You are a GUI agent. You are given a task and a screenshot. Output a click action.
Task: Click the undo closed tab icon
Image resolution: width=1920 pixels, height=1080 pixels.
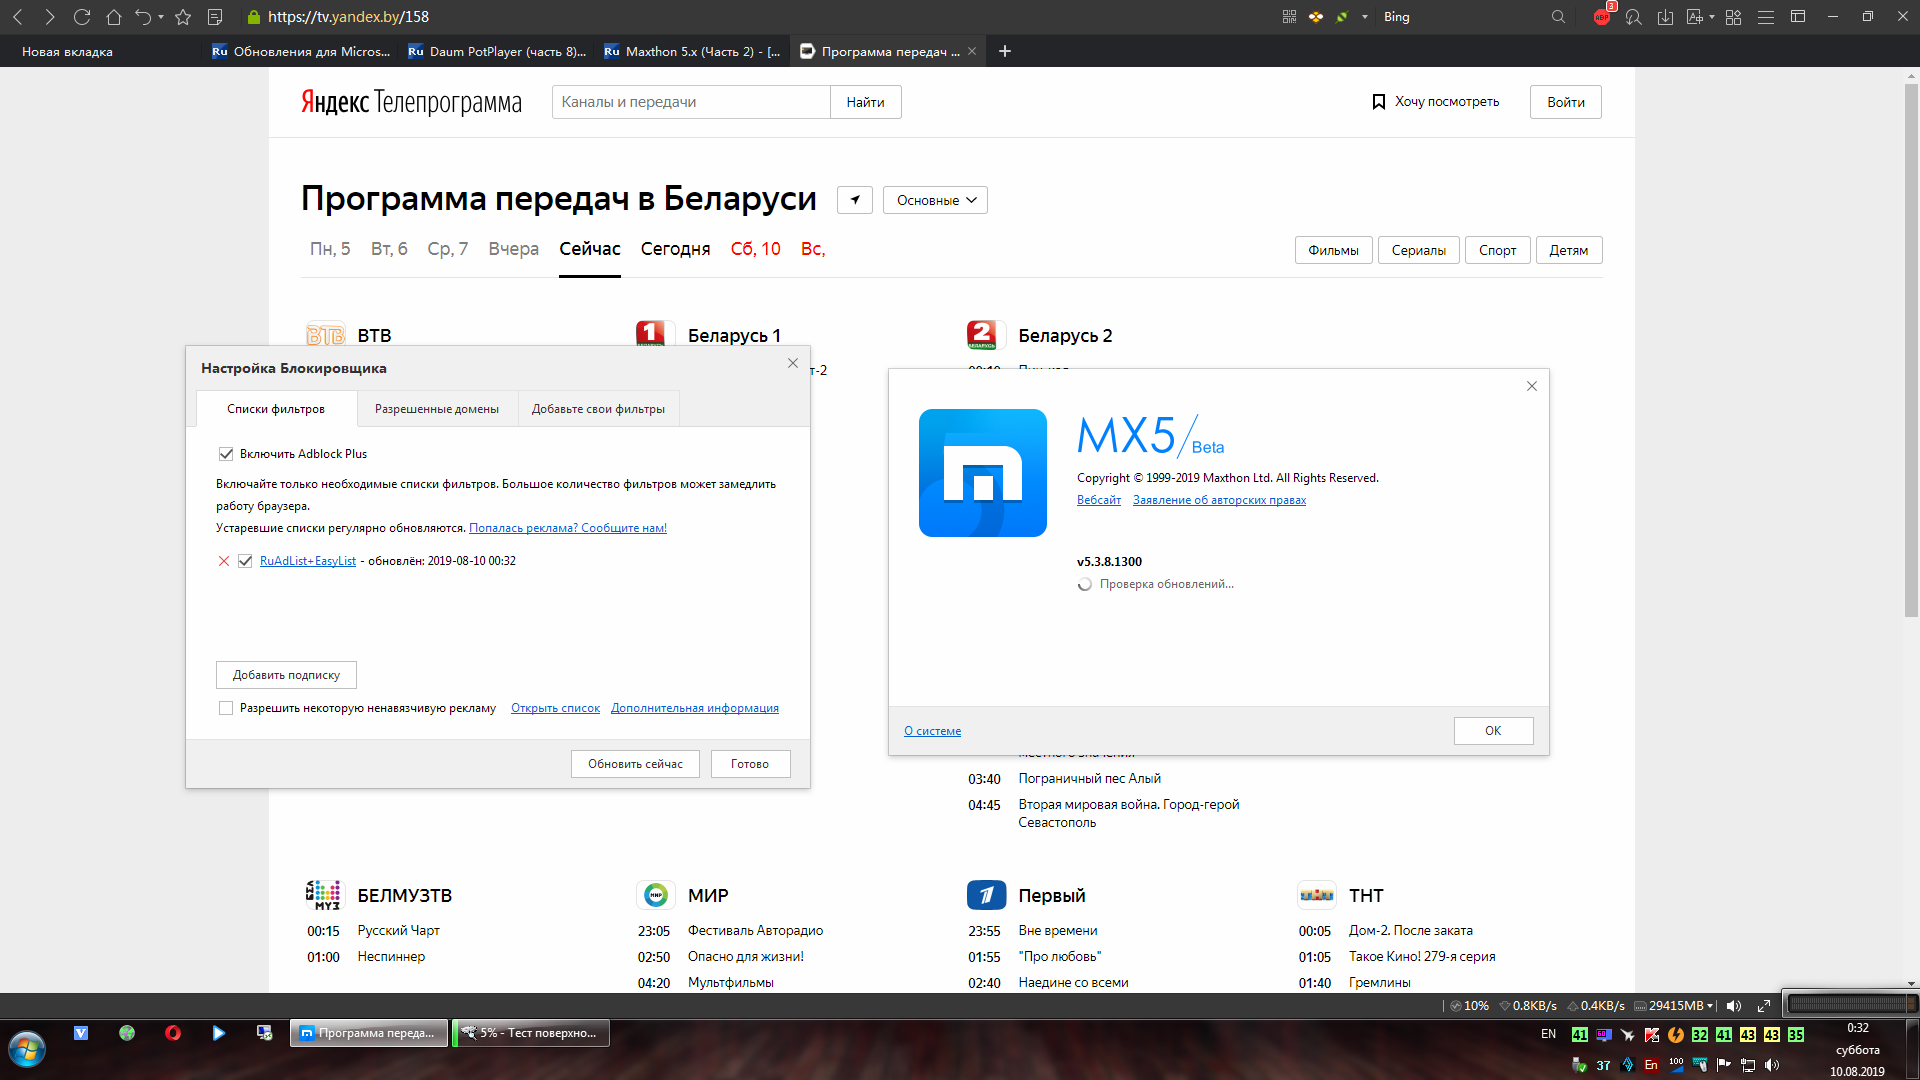pos(144,17)
